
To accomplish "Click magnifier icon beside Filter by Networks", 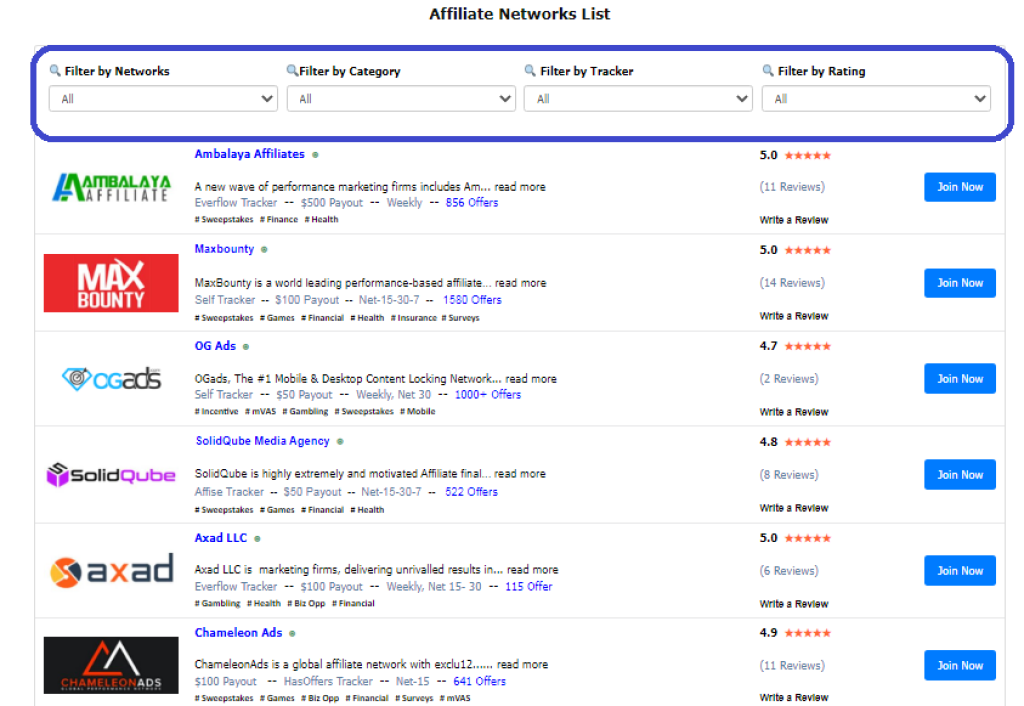I will (x=55, y=70).
